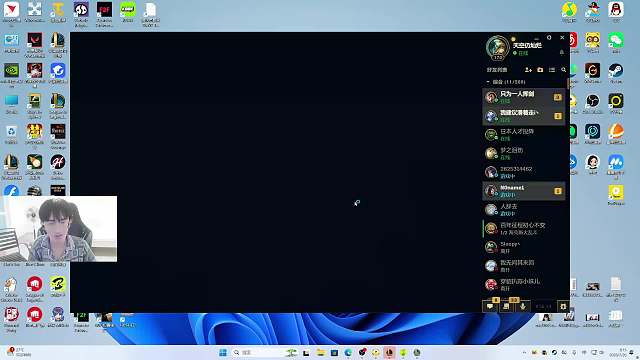The image size is (640, 360).
Task: Select friend Mlname1
Action: tap(524, 191)
